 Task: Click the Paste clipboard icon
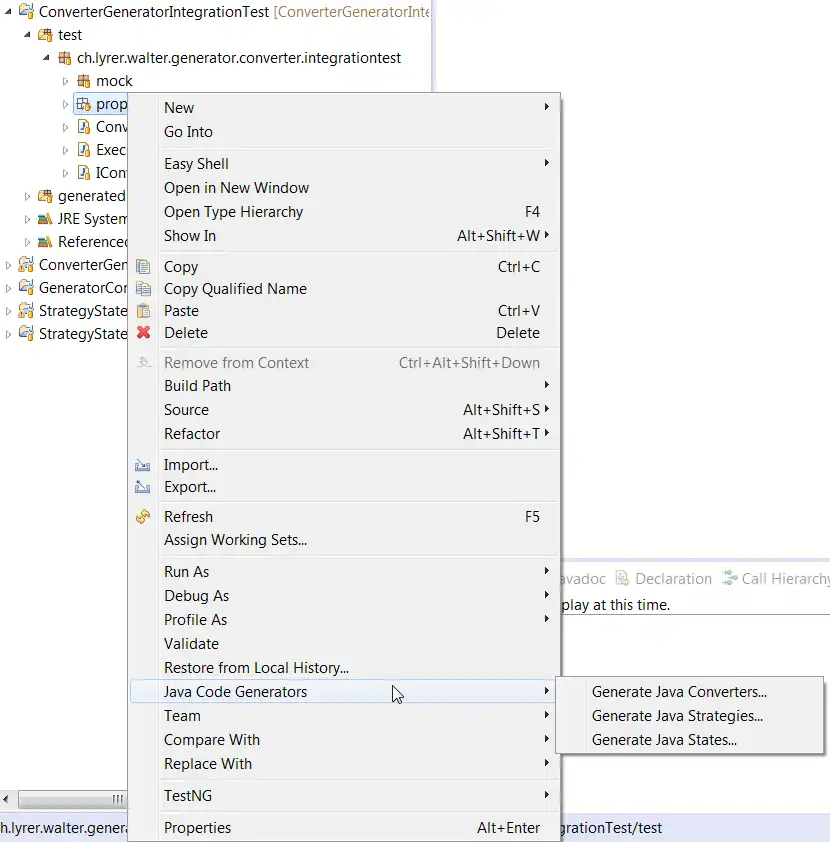point(143,310)
